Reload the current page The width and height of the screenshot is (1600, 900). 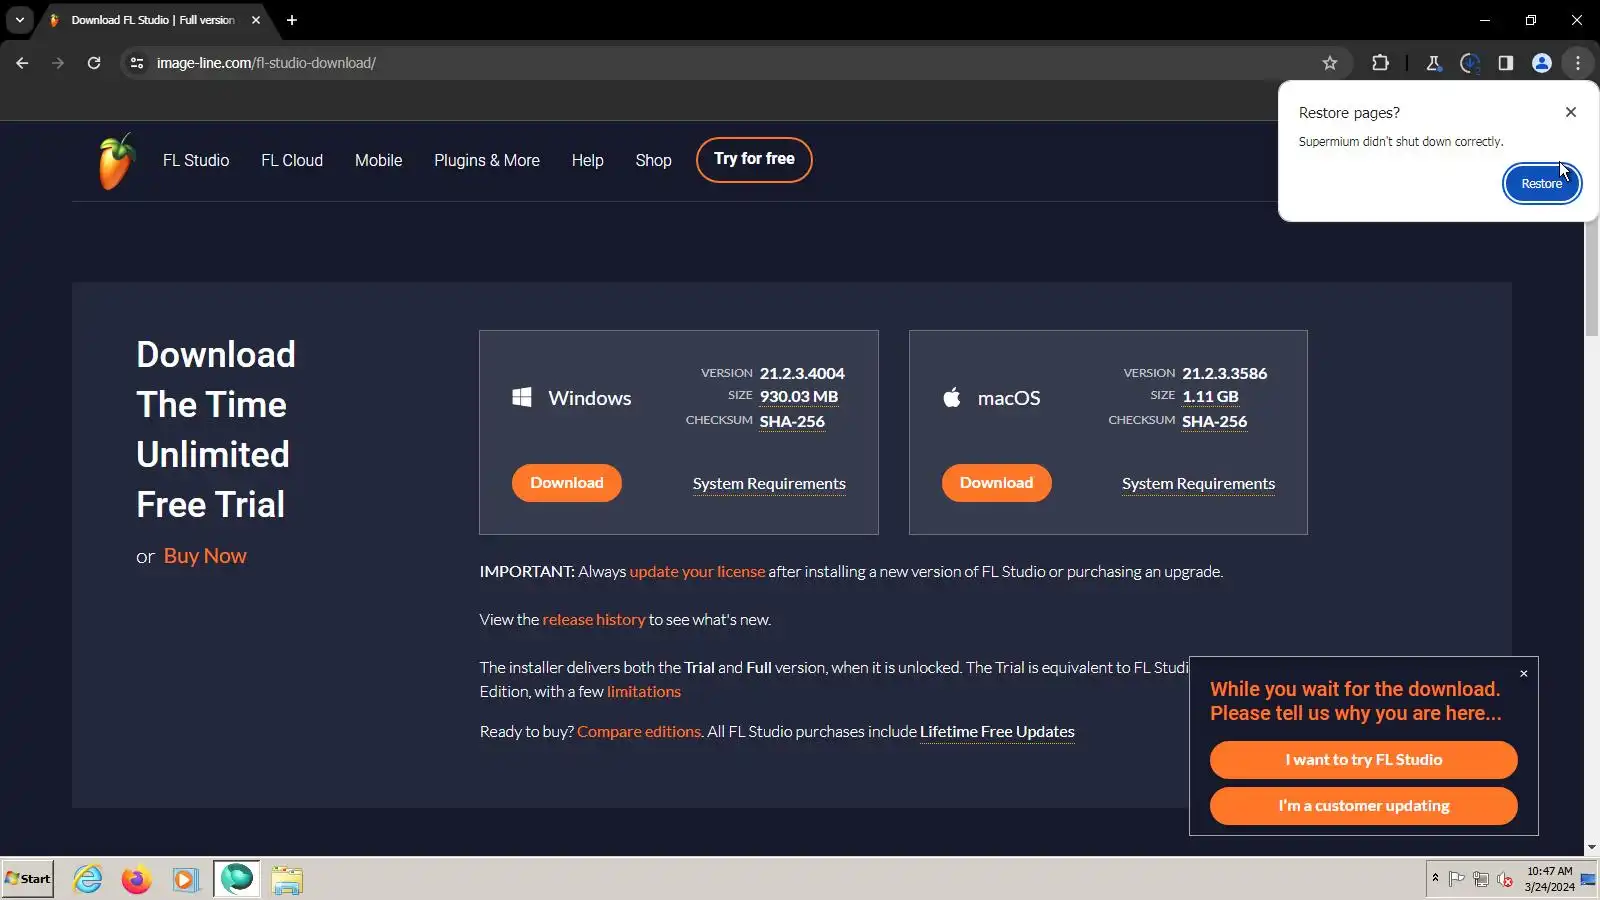pyautogui.click(x=94, y=63)
